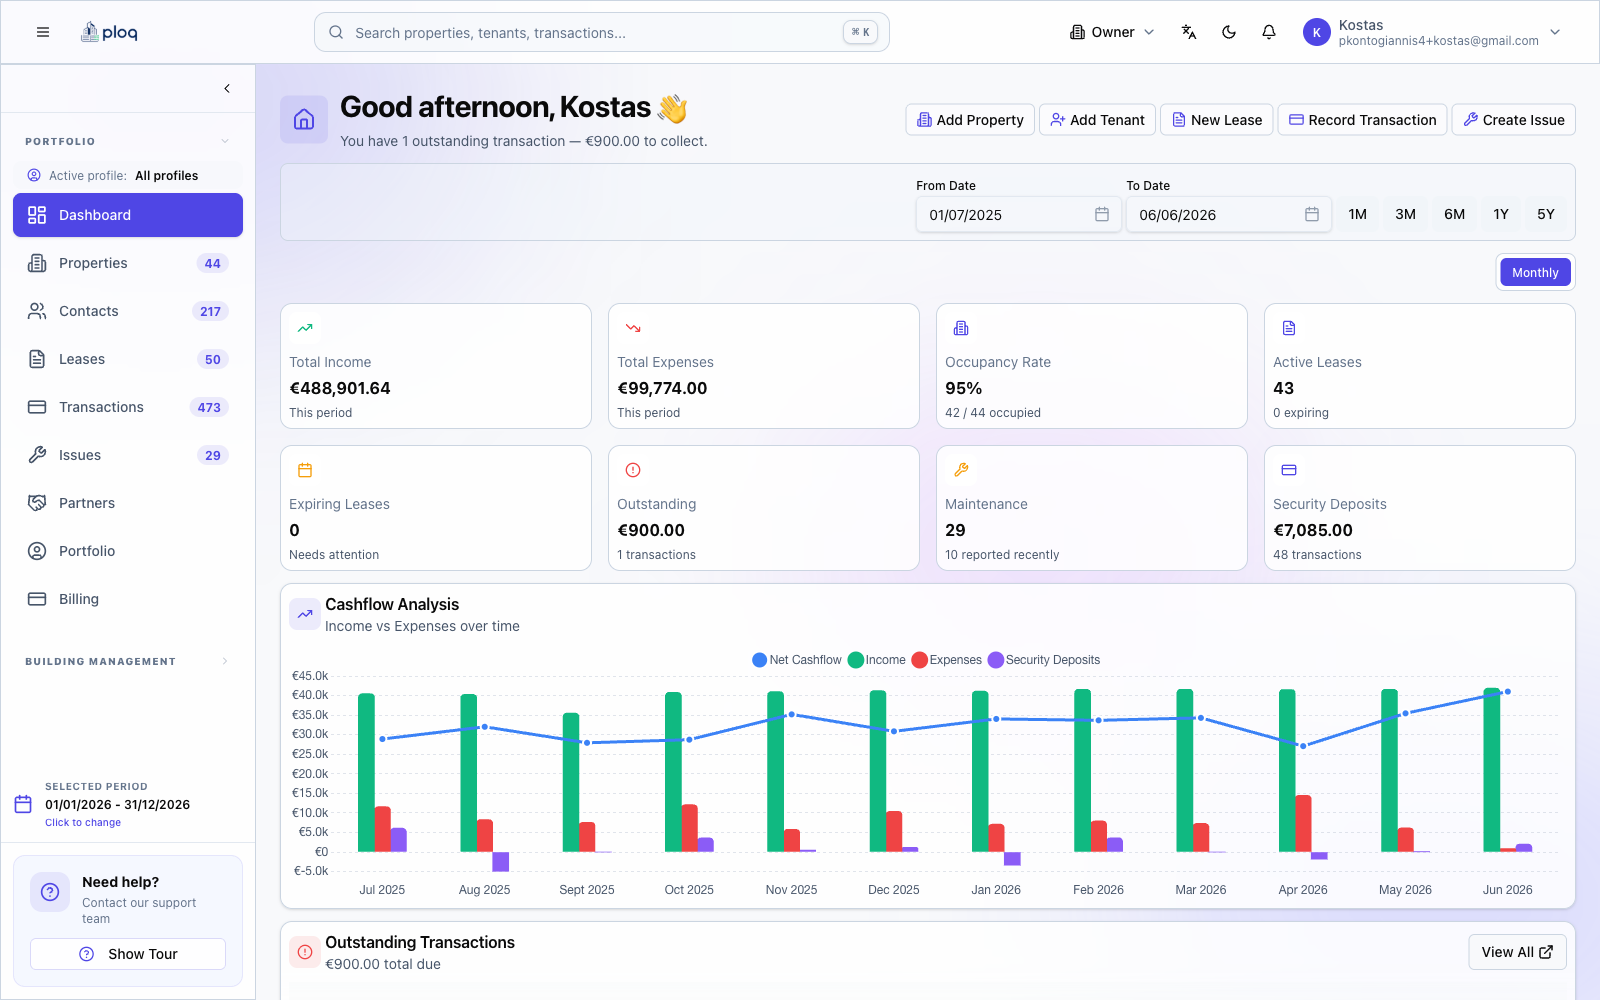Image resolution: width=1600 pixels, height=1000 pixels.
Task: Select the 1Y range preset
Action: tap(1501, 214)
